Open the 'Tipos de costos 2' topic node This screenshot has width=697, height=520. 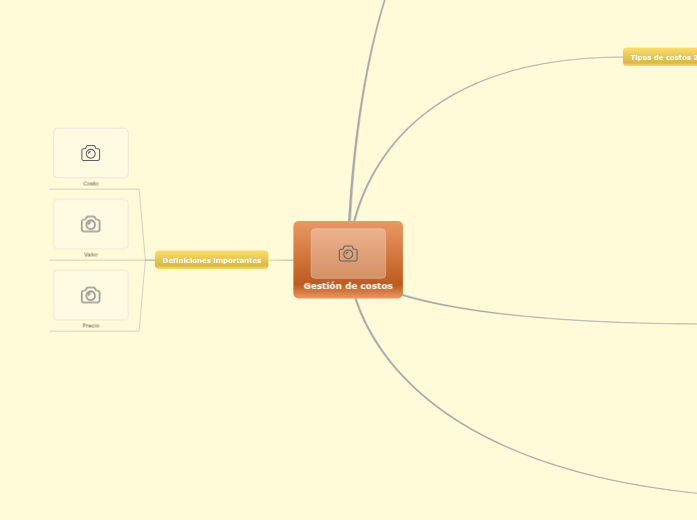click(662, 57)
